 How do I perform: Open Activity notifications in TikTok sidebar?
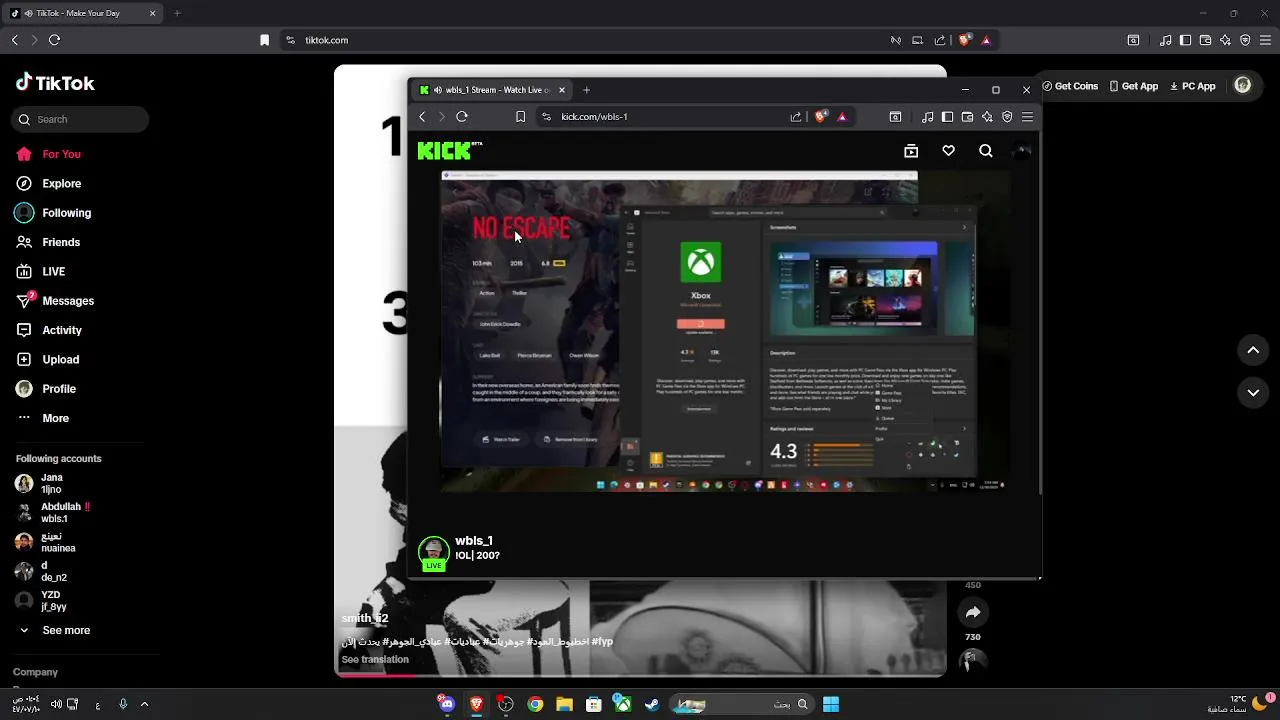[49, 330]
